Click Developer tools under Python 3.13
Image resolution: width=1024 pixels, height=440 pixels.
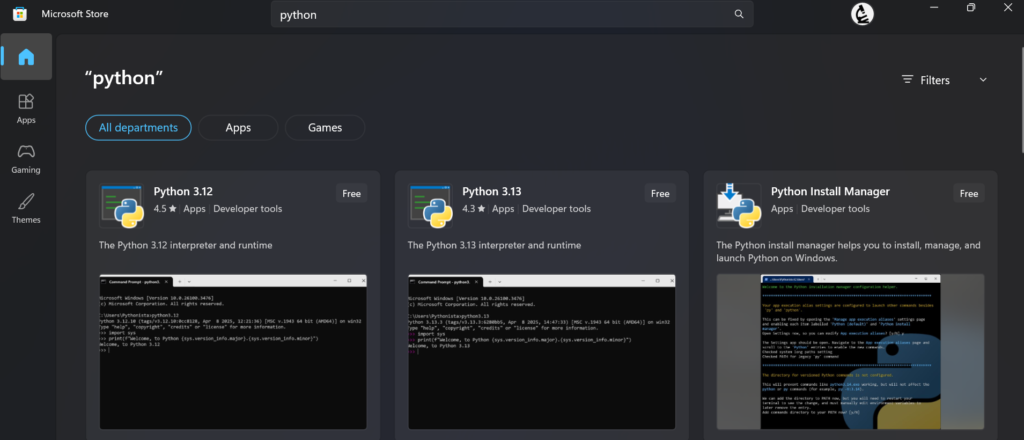(556, 209)
